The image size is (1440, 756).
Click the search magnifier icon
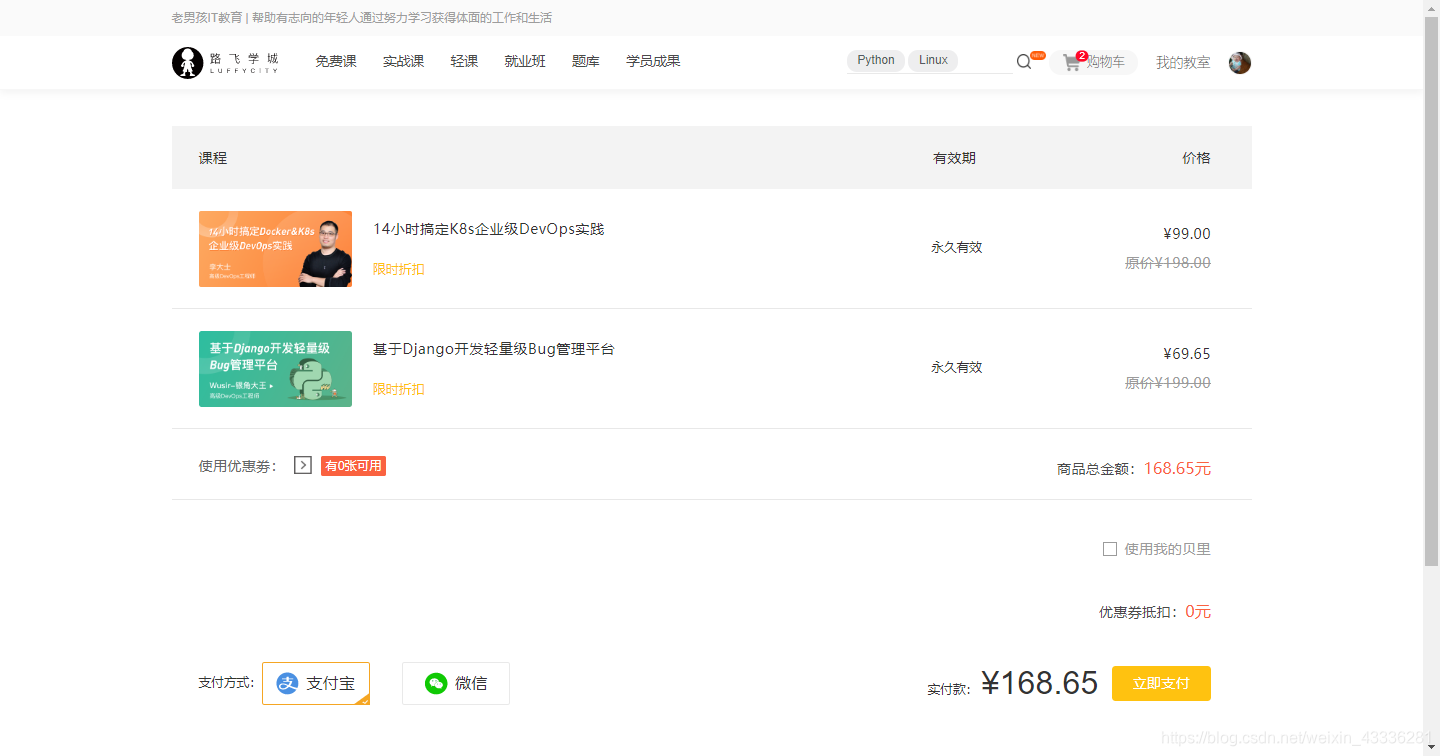click(x=1024, y=62)
